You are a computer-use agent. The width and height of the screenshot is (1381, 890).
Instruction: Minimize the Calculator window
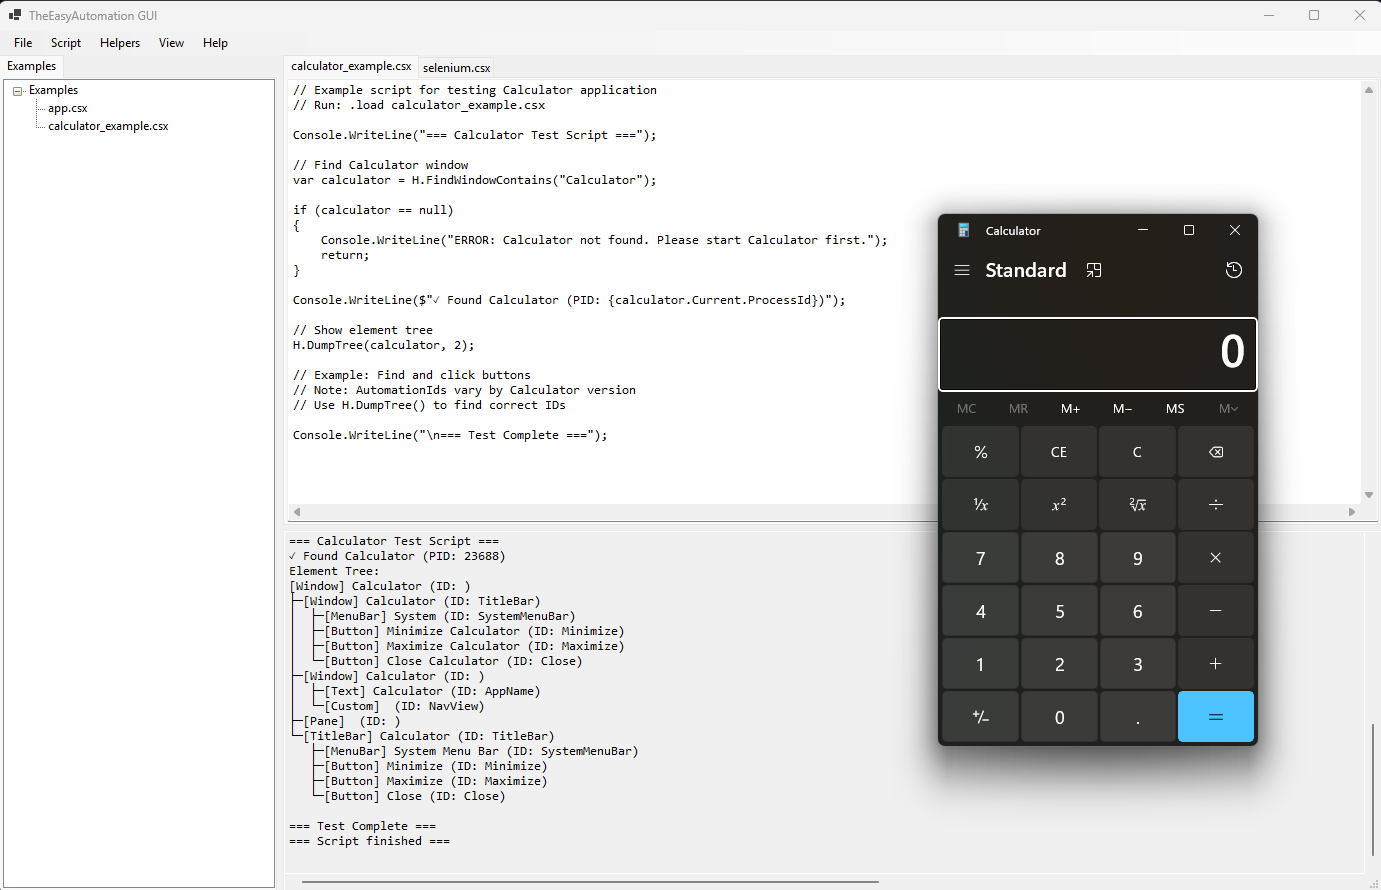(1143, 230)
